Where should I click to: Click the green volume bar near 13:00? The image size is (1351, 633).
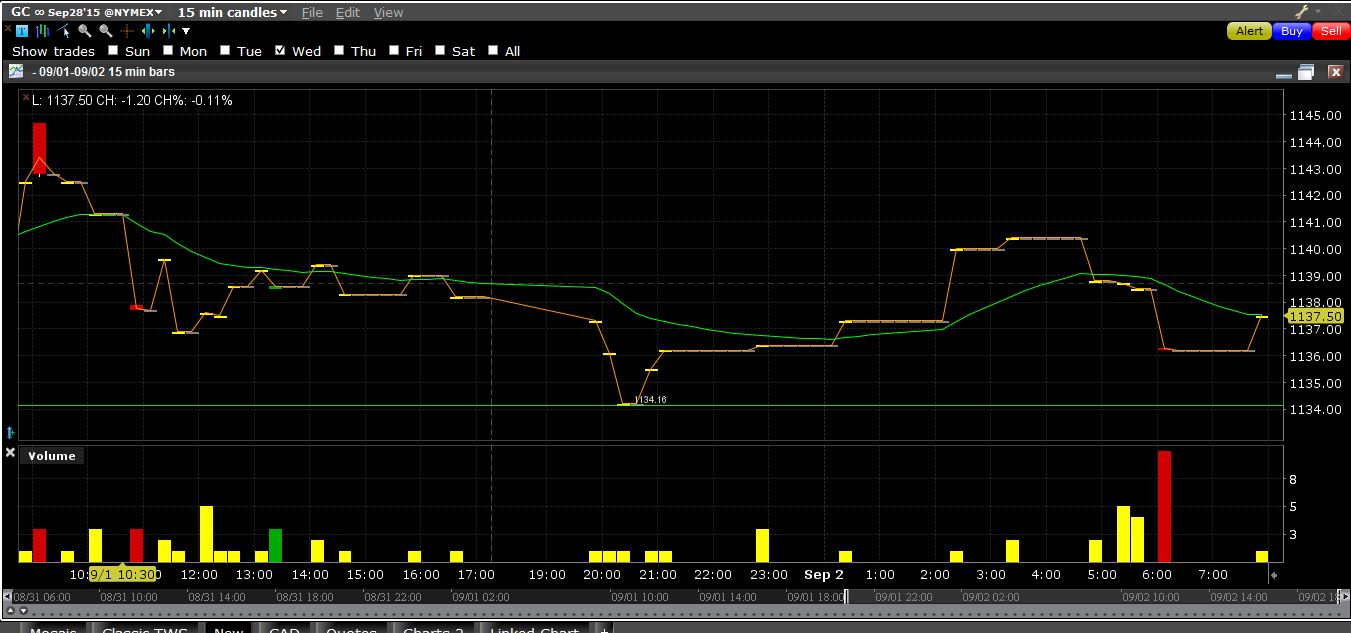tap(276, 545)
